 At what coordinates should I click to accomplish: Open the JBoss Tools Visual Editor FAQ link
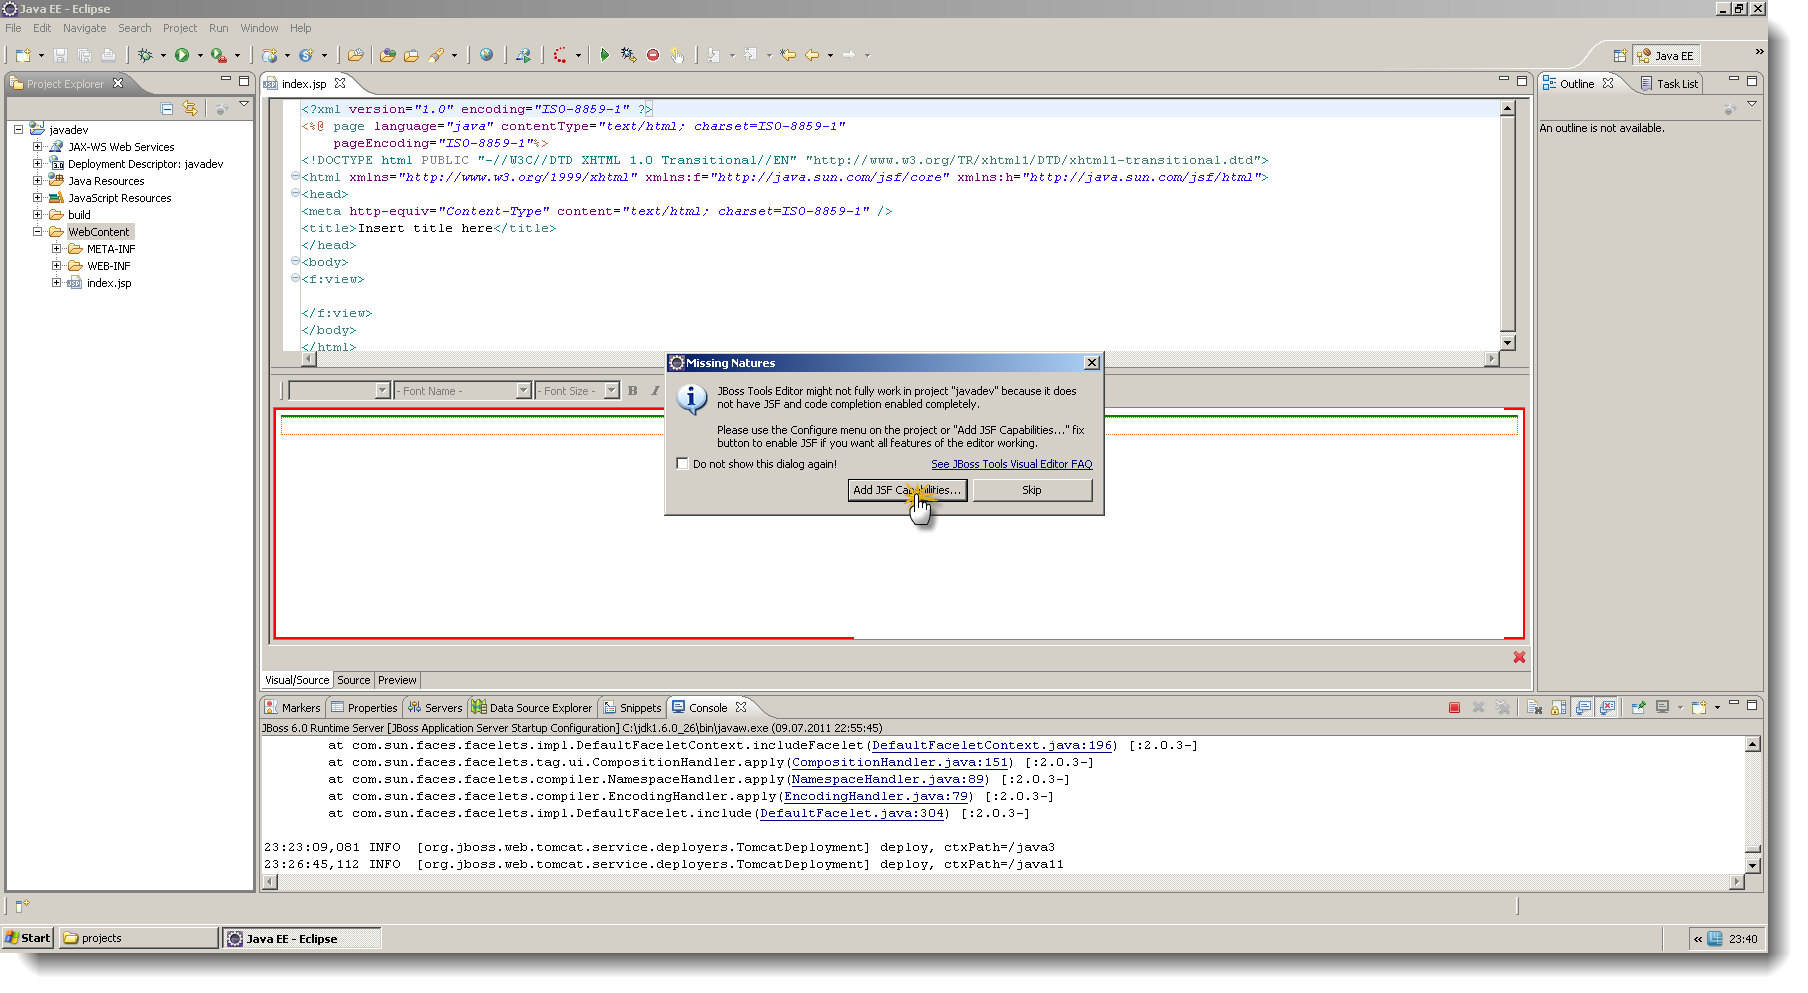[1012, 464]
